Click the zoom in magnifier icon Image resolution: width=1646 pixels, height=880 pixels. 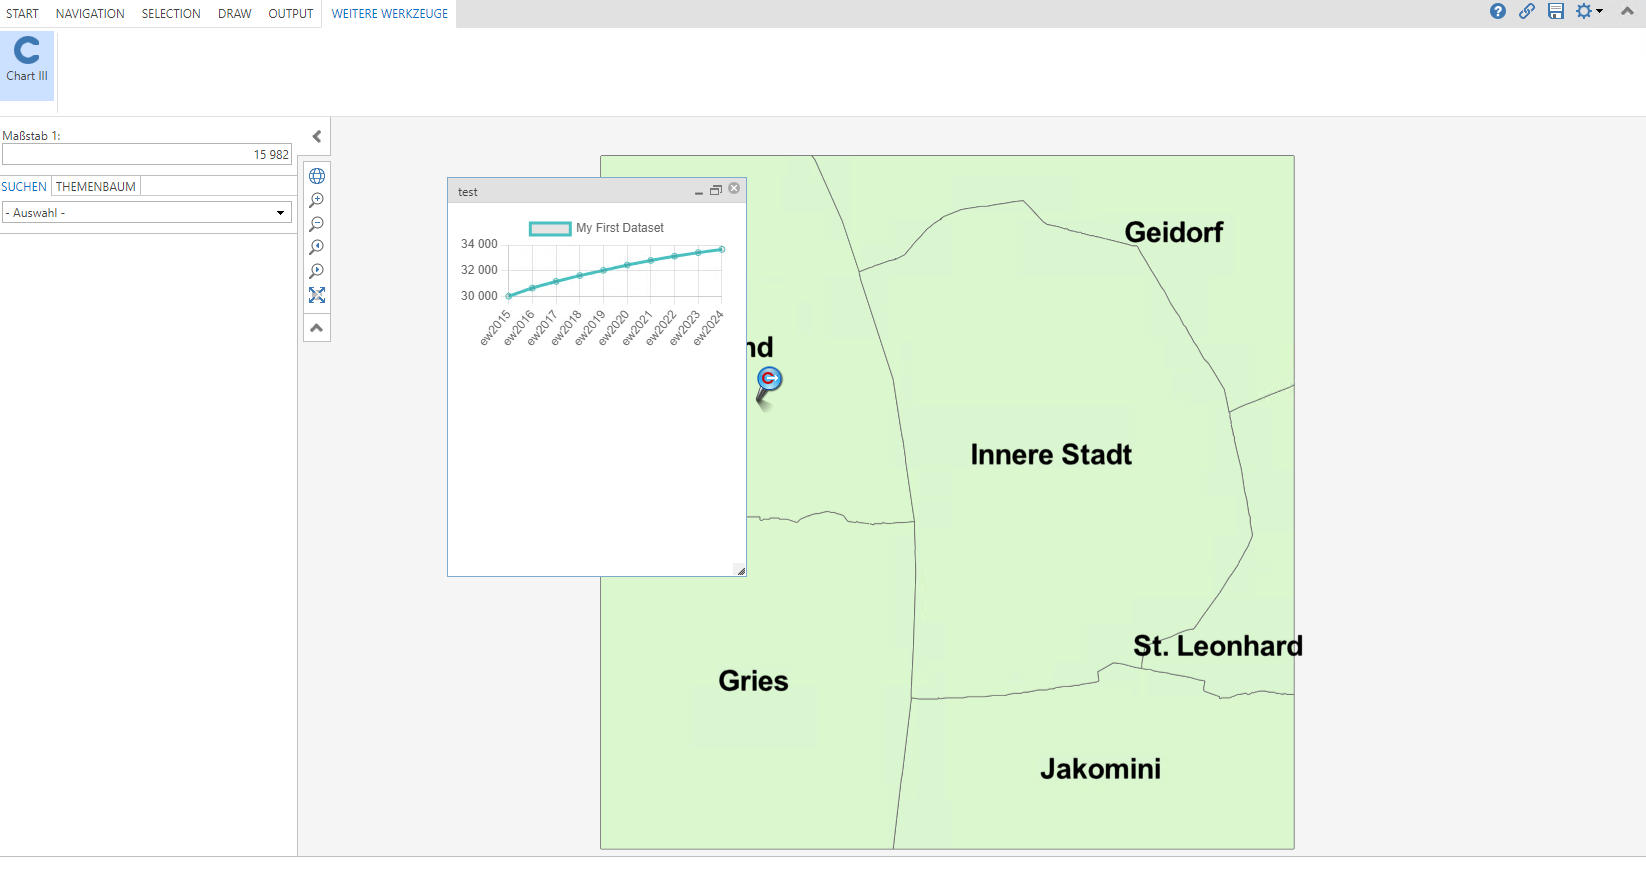317,200
